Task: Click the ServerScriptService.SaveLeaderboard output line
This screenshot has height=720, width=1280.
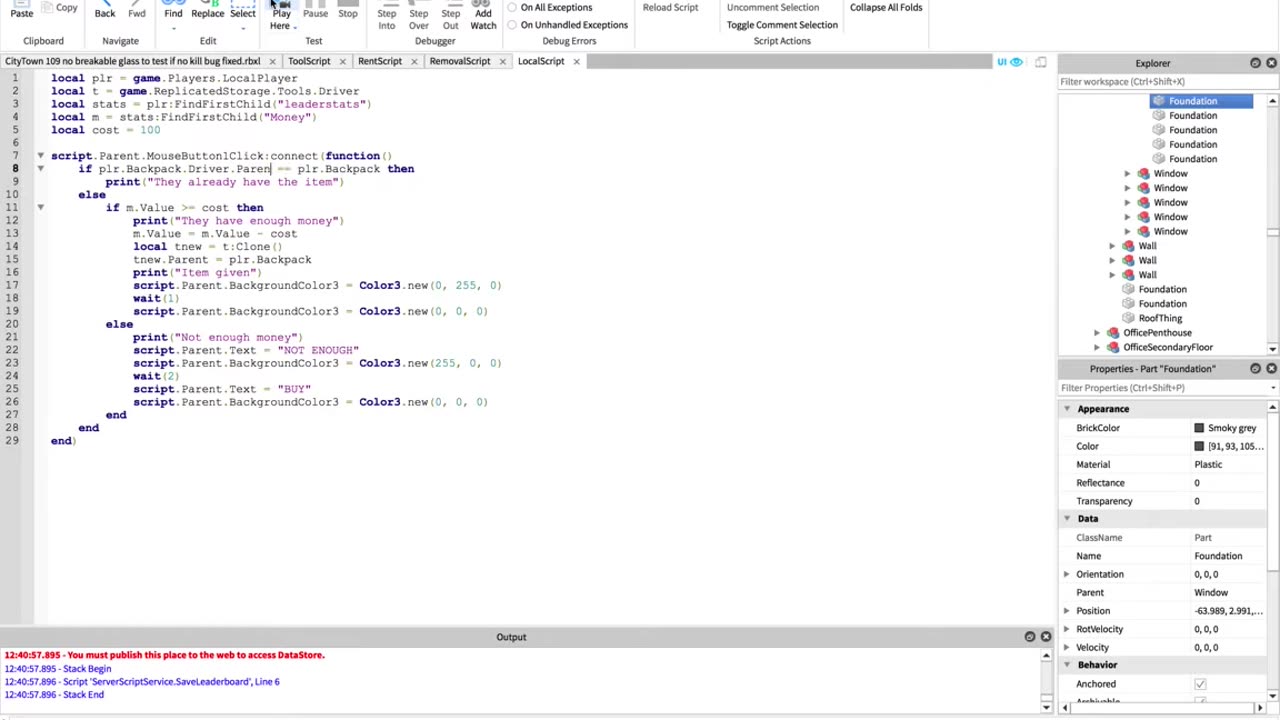Action: point(142,682)
